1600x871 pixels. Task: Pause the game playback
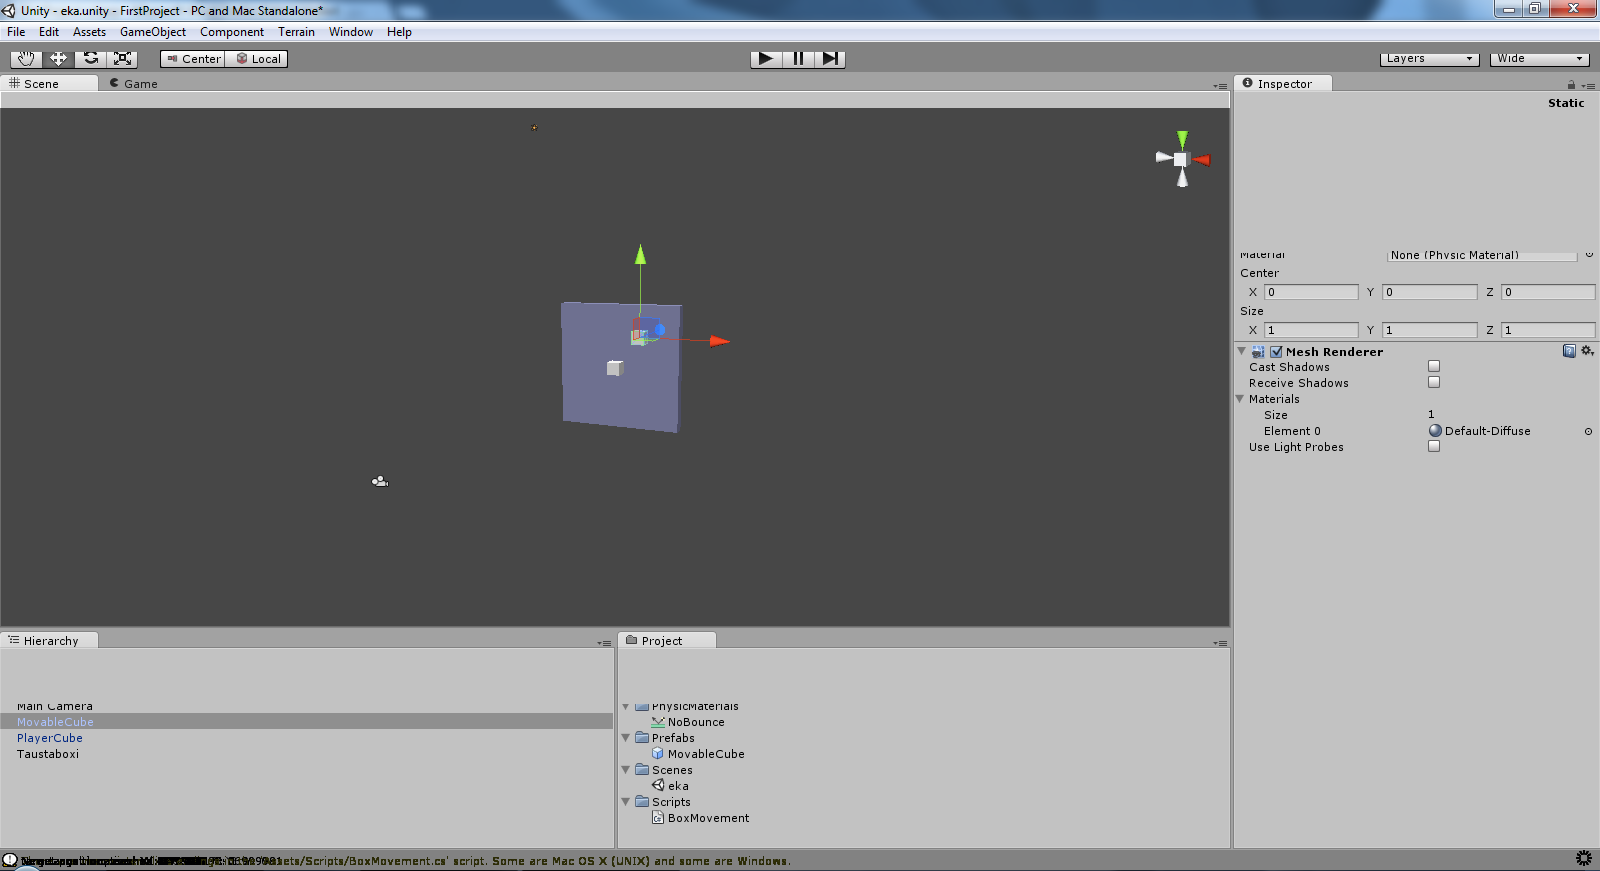(798, 59)
